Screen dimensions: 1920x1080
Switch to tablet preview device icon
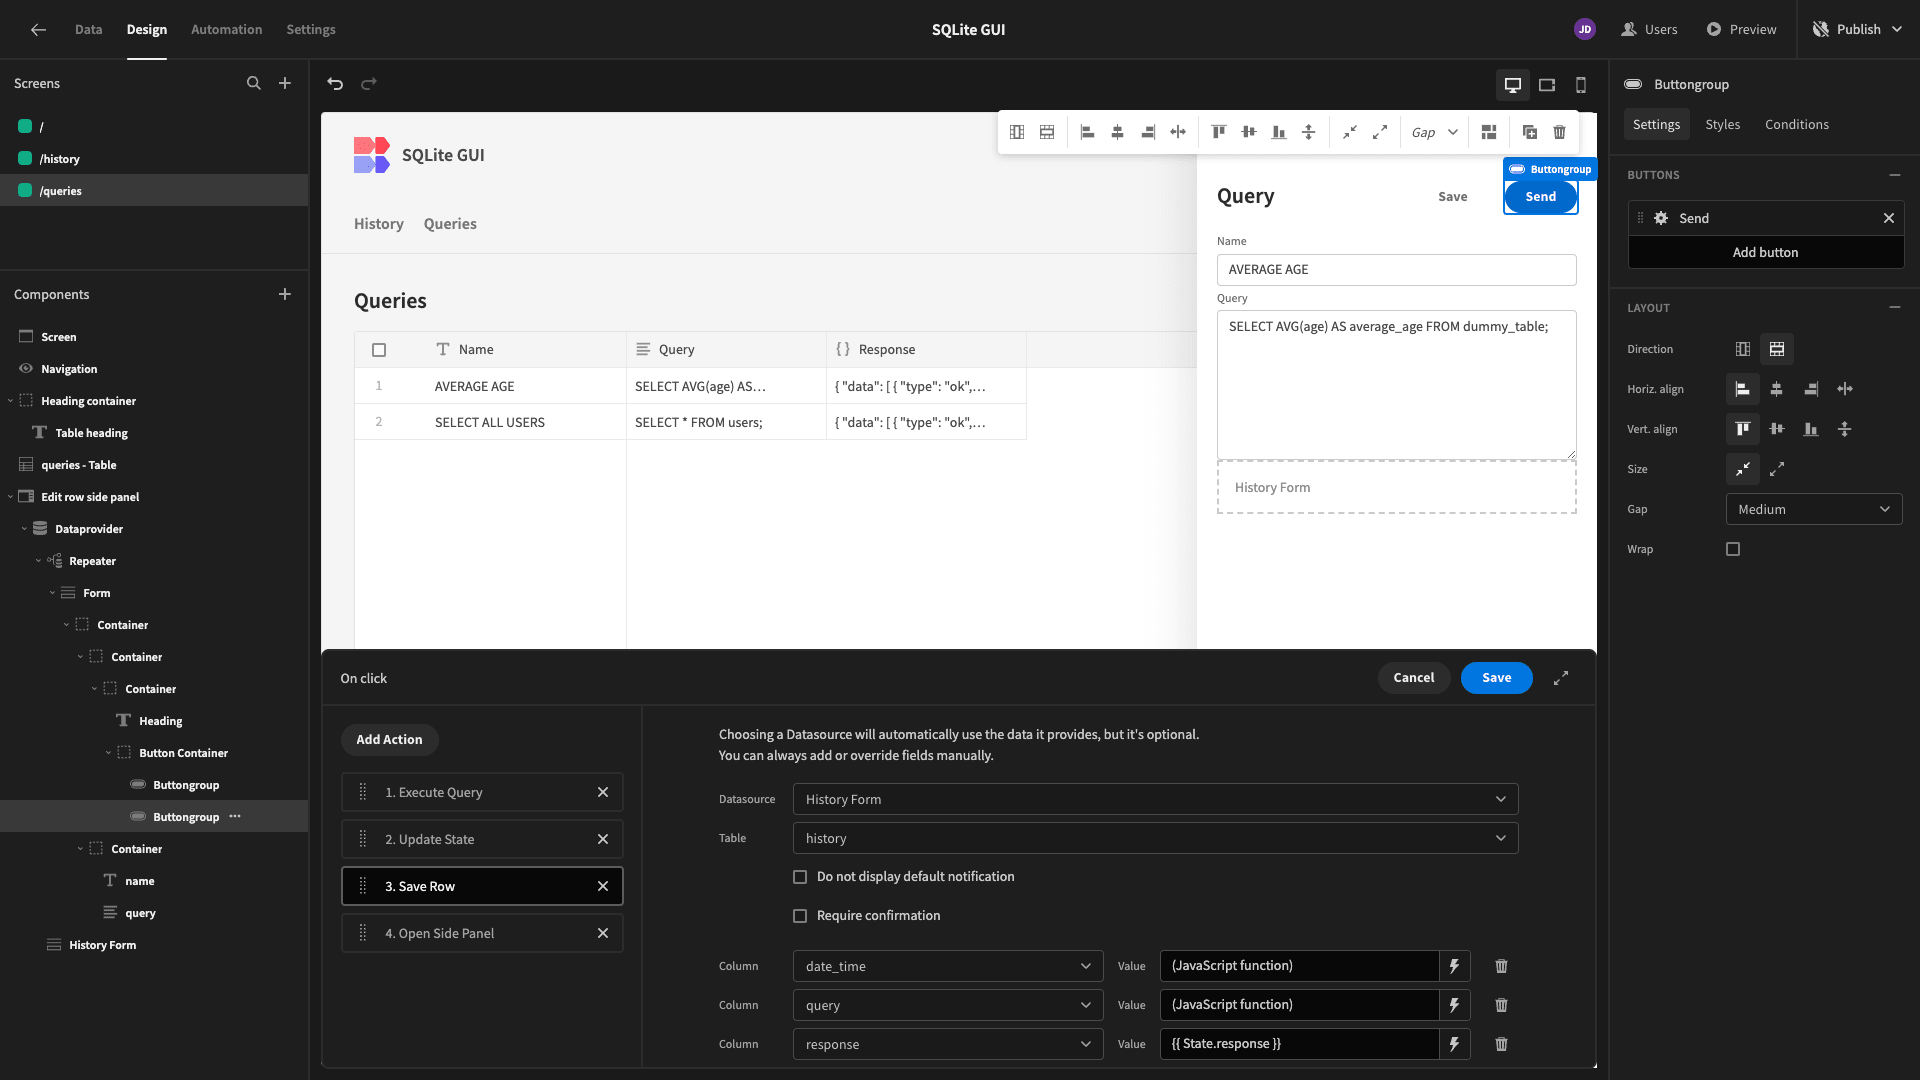pyautogui.click(x=1547, y=85)
